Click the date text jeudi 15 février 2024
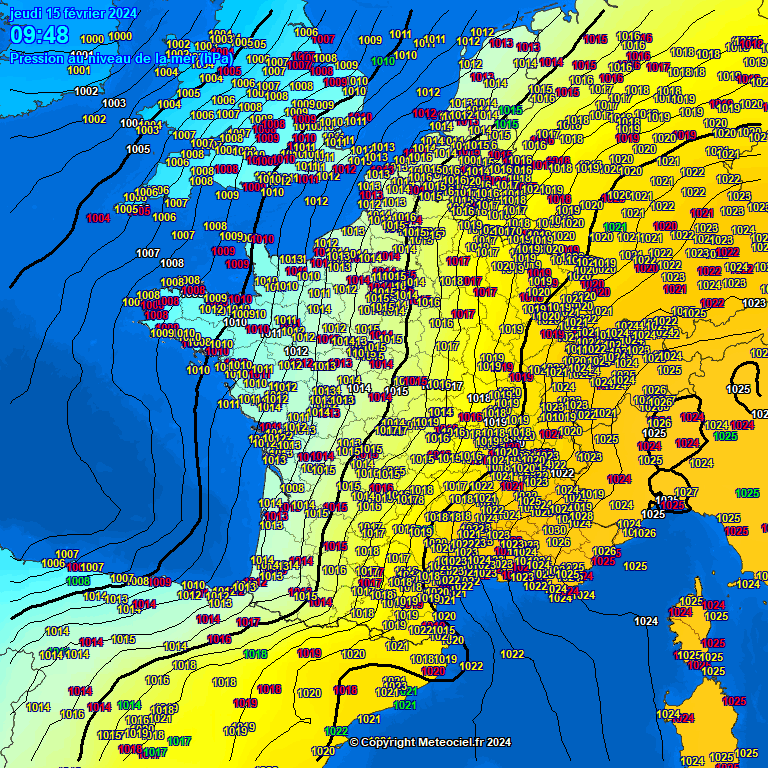The height and width of the screenshot is (768, 768). [x=73, y=13]
